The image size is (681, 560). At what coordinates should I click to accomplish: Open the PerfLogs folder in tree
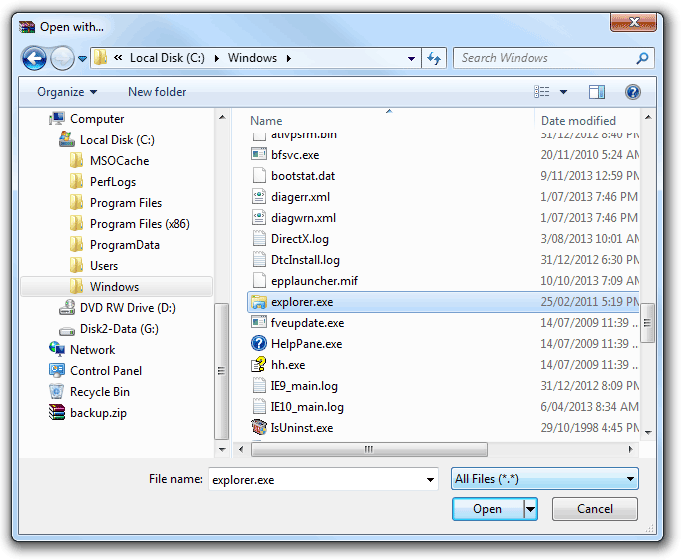(x=113, y=182)
